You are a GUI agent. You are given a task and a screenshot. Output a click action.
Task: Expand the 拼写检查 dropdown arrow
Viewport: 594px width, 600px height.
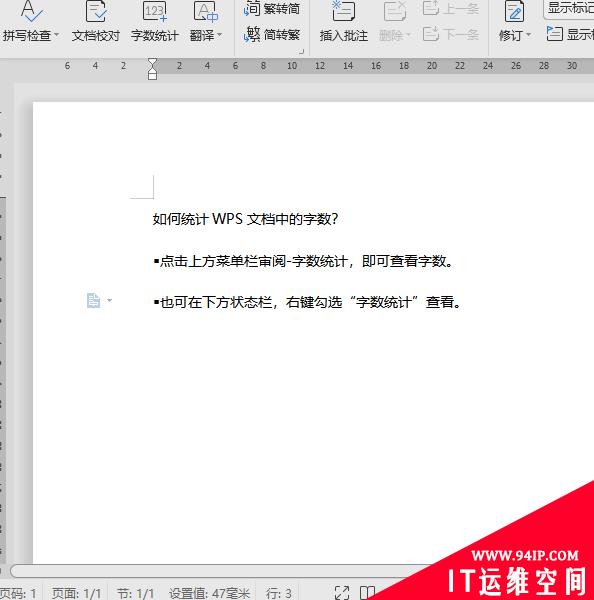tap(57, 35)
